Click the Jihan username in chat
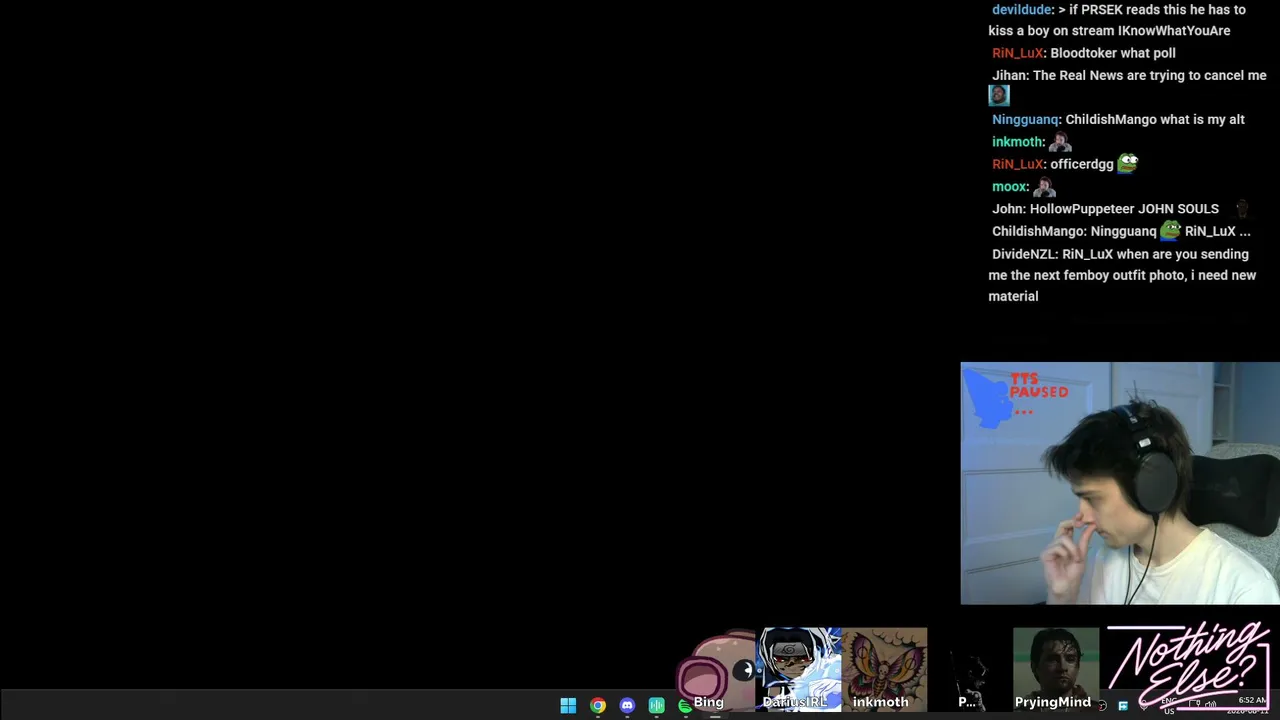1280x720 pixels. (1009, 75)
